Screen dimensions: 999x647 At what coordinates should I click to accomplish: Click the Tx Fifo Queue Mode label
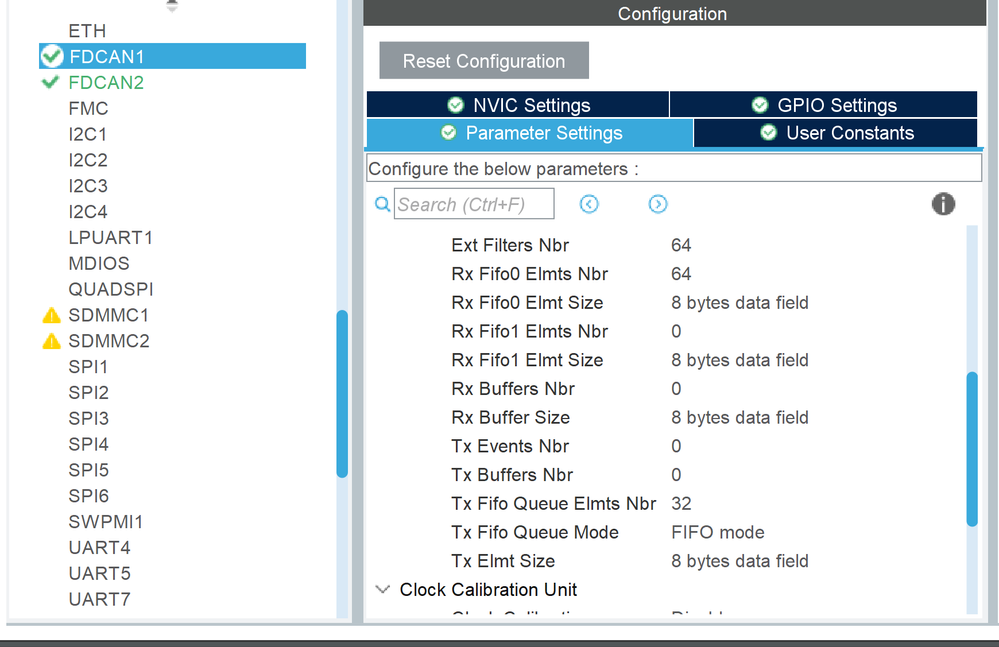535,532
